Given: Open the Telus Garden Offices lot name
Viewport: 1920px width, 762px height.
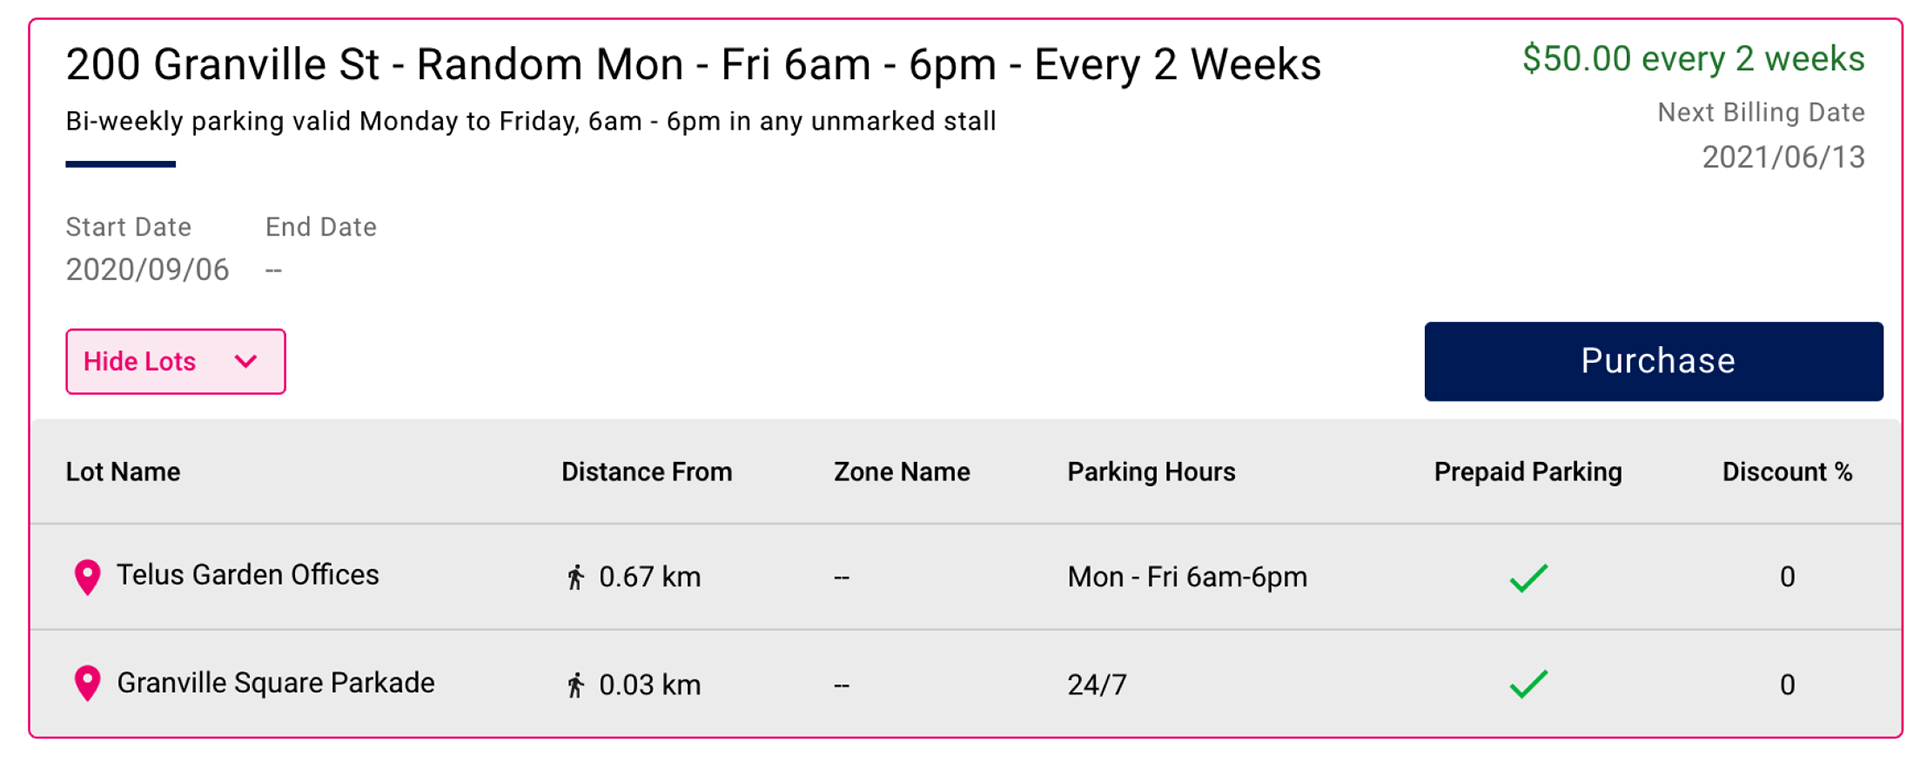Looking at the screenshot, I should click(x=248, y=575).
